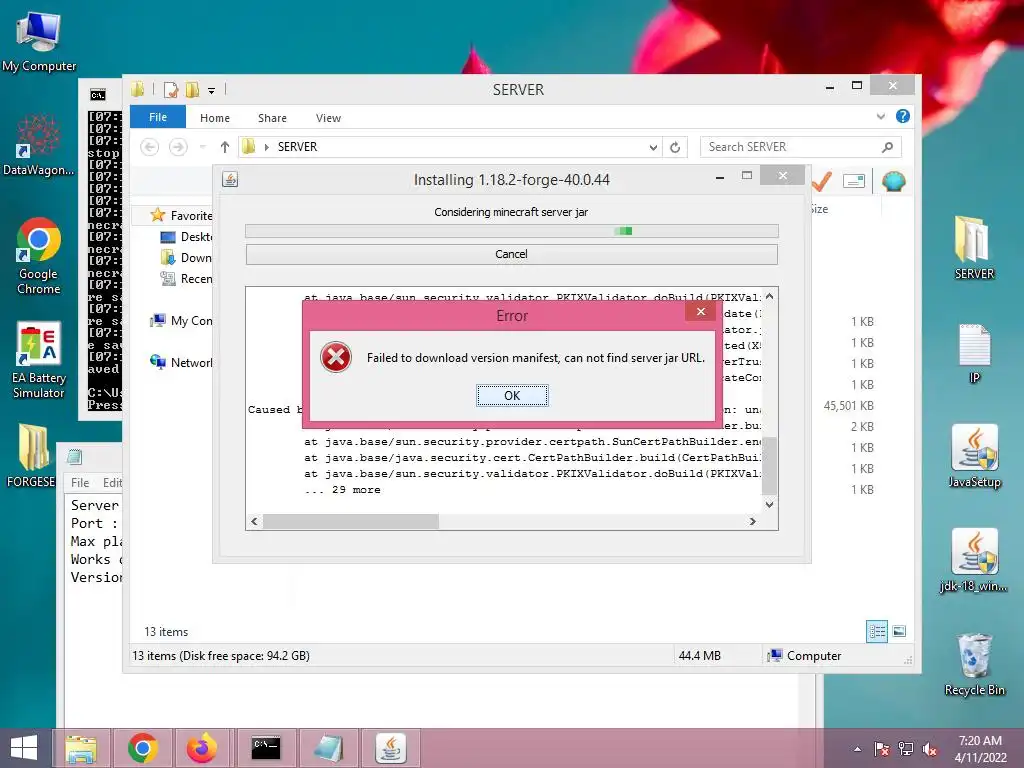Open the Share ribbon tab
Viewport: 1024px width, 768px height.
[272, 118]
